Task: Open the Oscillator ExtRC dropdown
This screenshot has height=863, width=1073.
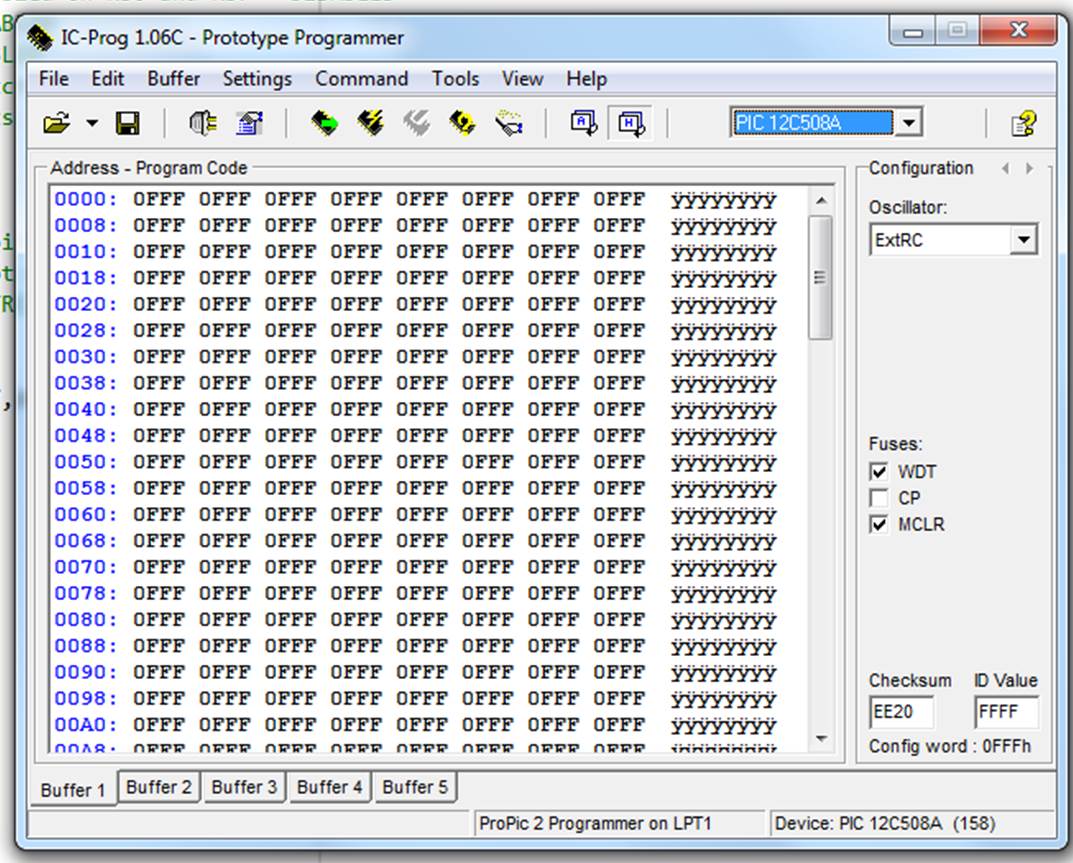Action: [x=1024, y=240]
